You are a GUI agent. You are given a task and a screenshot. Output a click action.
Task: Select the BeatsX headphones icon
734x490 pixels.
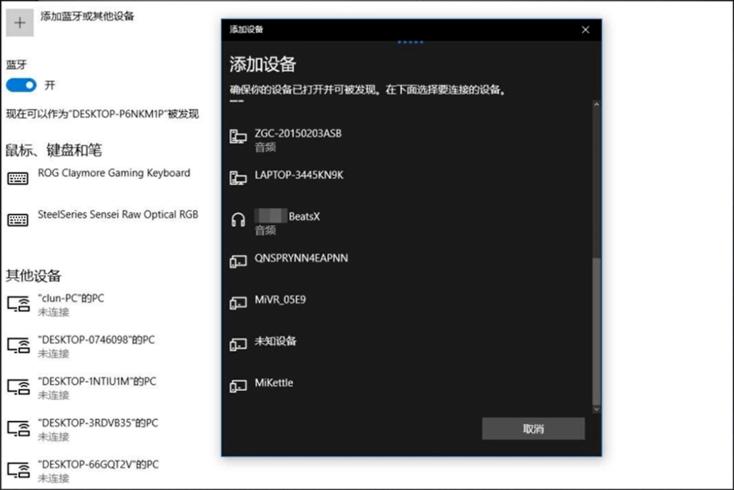[238, 219]
